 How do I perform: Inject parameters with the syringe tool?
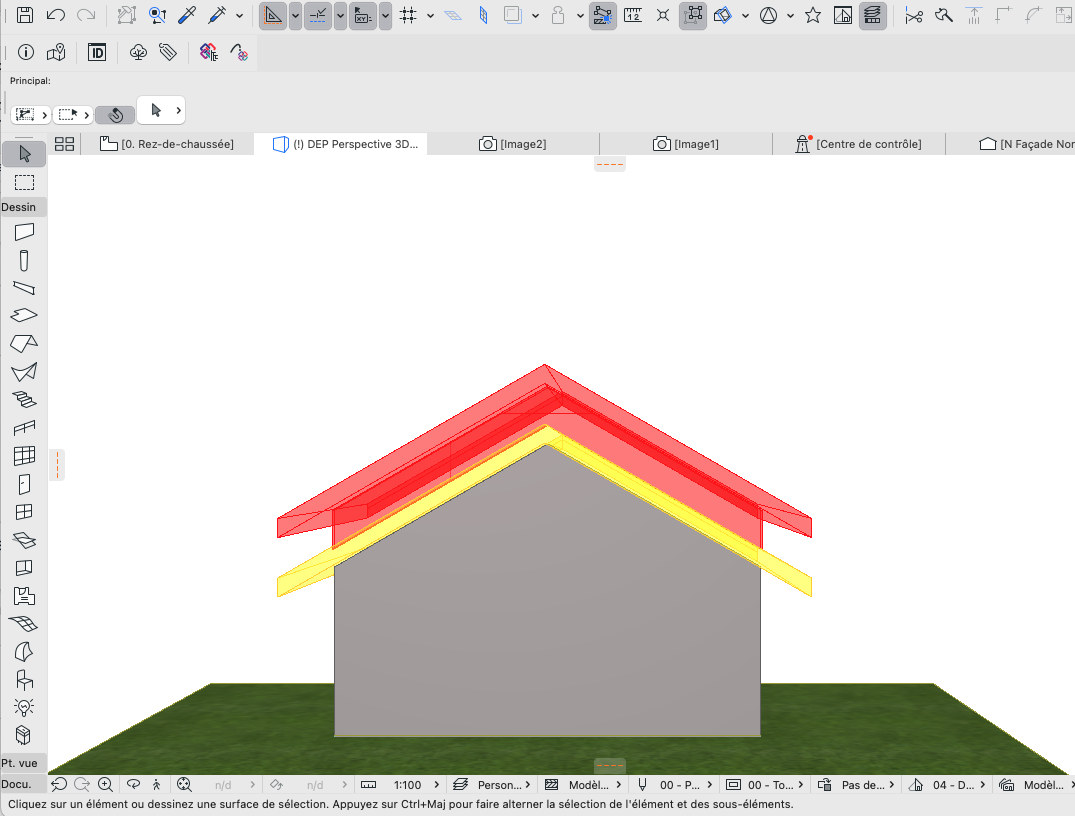[217, 15]
